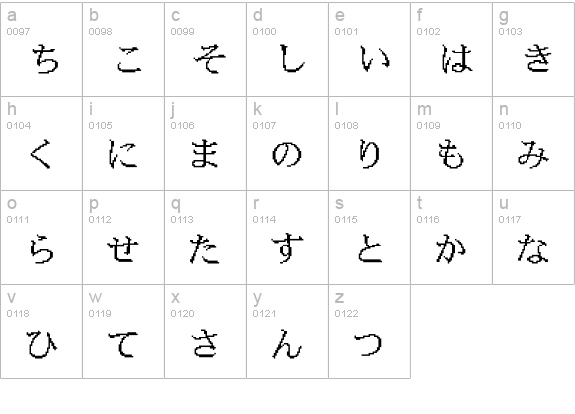
Task: Select the さ glyph labeled 0120
Action: point(205,343)
